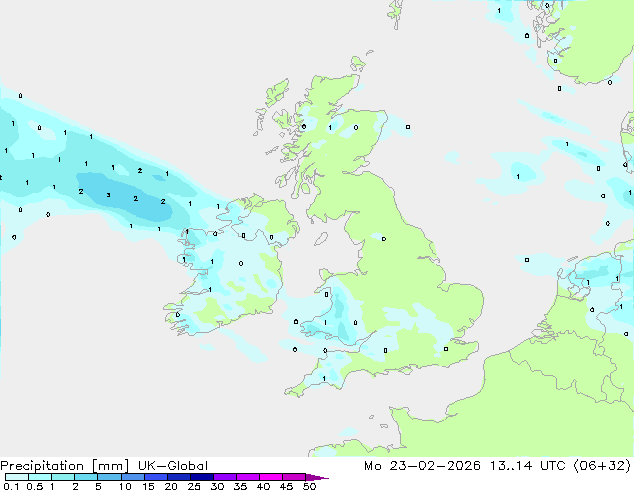The image size is (634, 490).
Task: Select the 30–35 mm purple legend swatch
Action: [x=224, y=477]
